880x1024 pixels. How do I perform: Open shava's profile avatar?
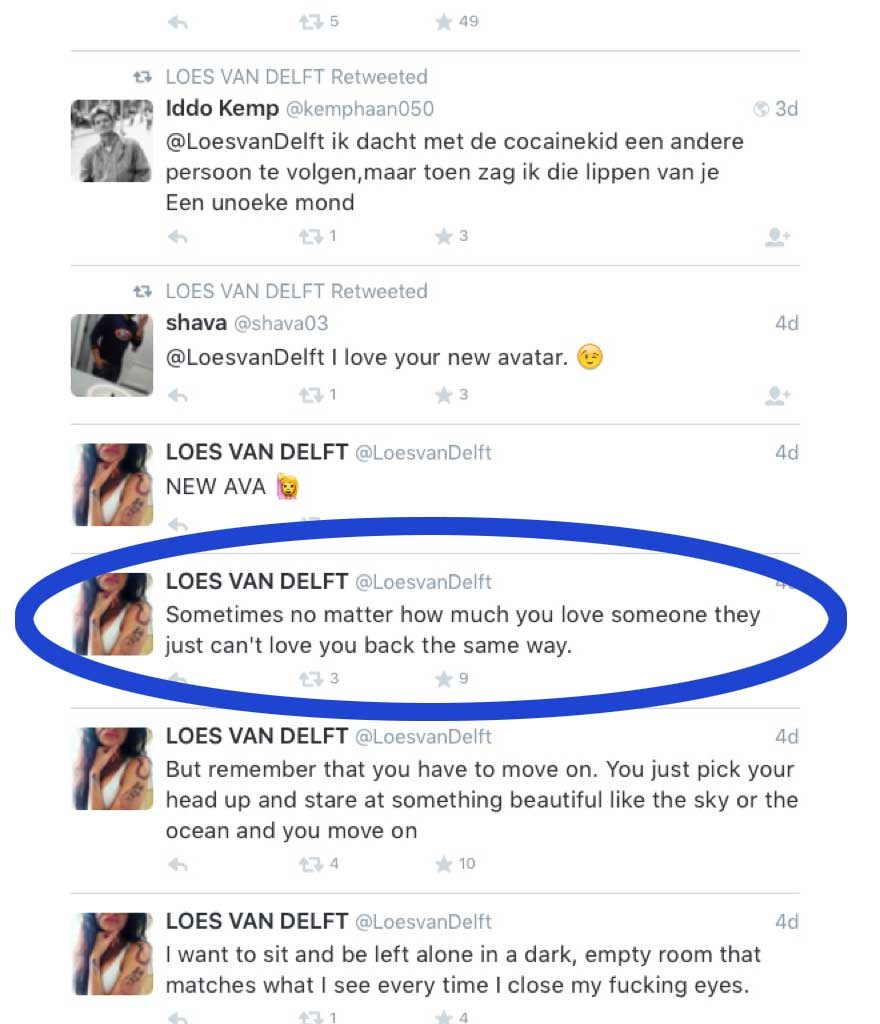click(112, 355)
